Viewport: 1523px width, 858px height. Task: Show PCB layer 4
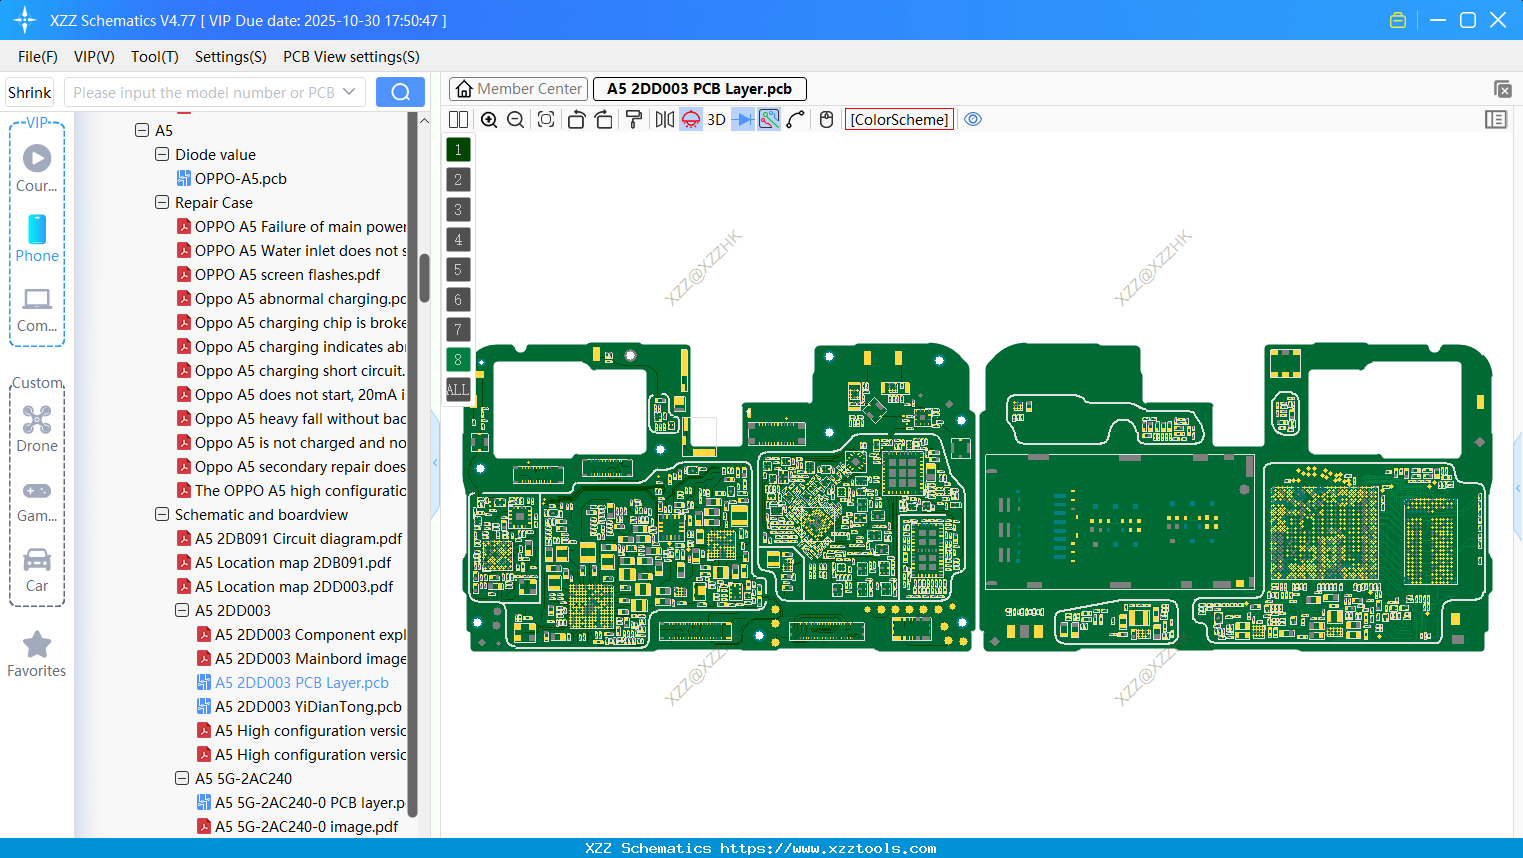pos(458,240)
